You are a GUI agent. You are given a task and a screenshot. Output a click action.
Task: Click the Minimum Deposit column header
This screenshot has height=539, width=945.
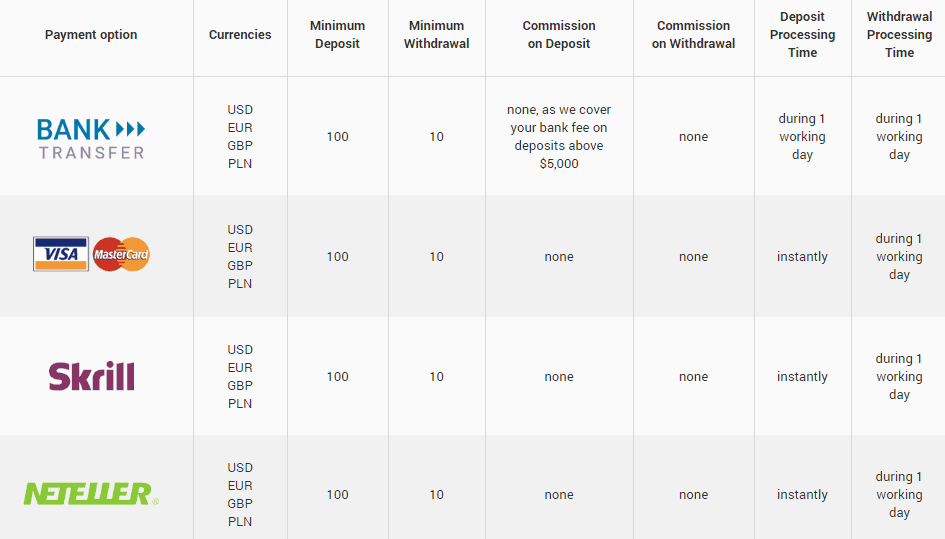pos(337,35)
